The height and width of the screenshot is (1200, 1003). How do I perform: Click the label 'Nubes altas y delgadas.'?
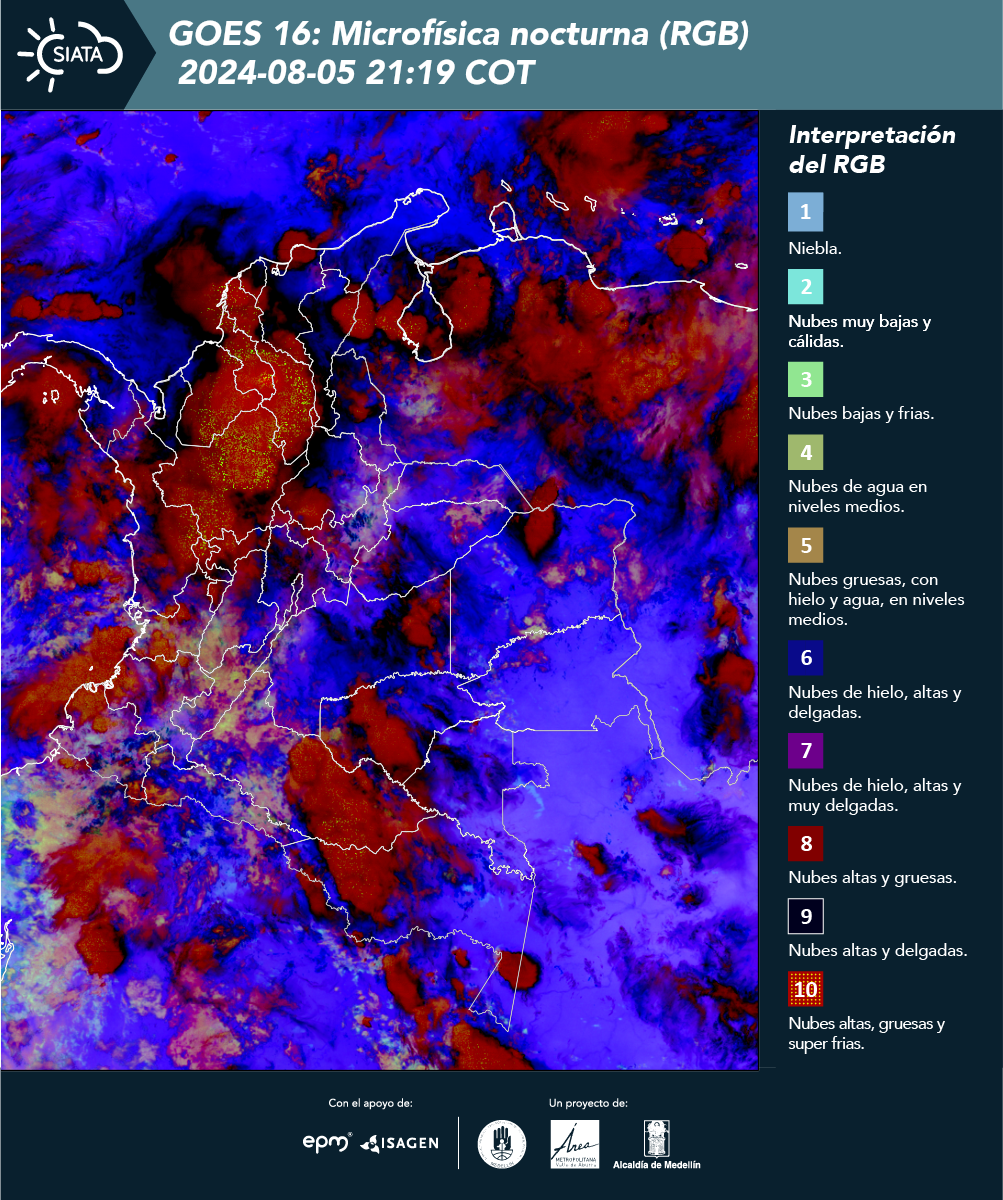[877, 951]
